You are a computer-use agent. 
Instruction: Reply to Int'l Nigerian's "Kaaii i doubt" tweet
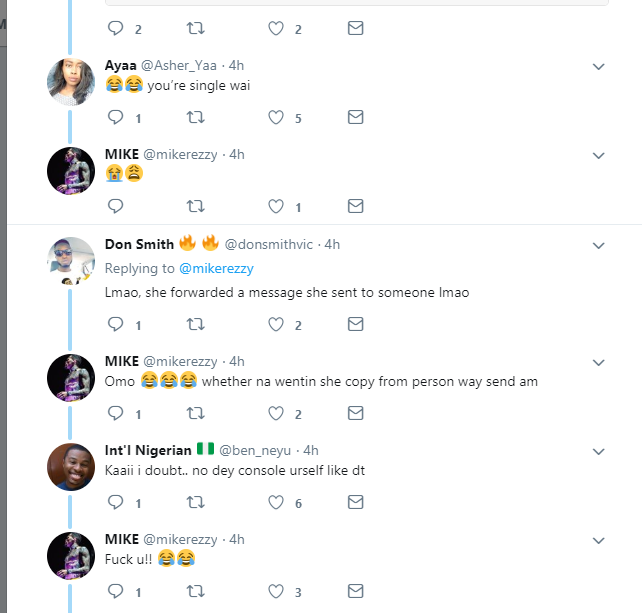tap(114, 503)
